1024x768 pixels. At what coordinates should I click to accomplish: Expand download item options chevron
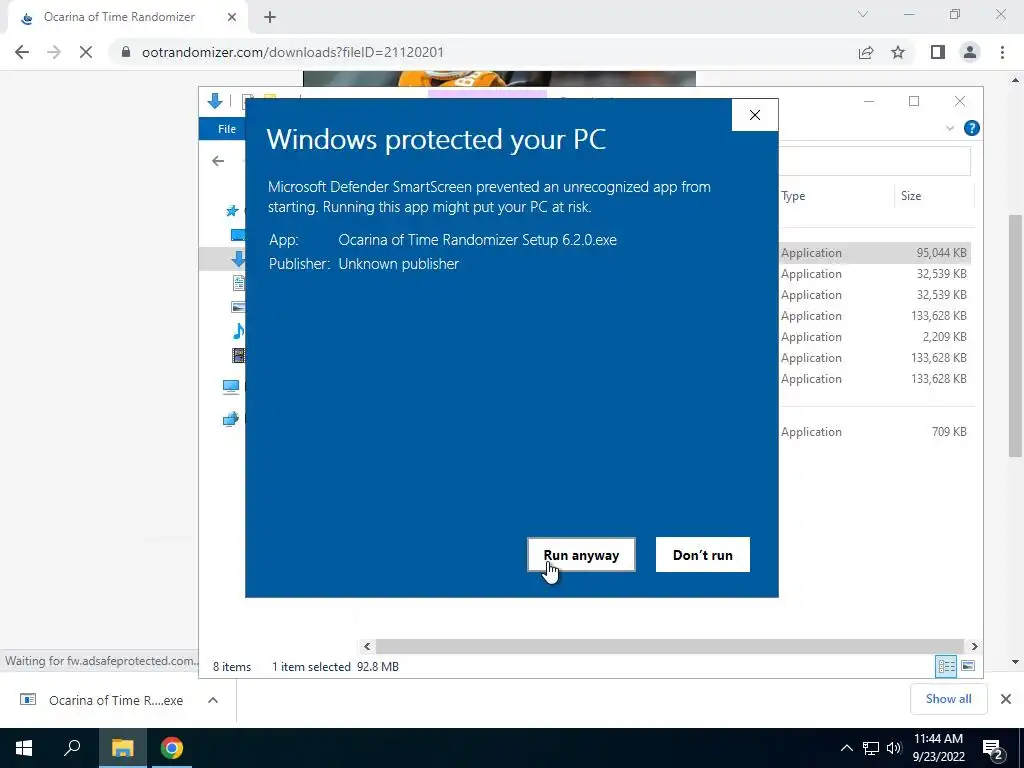point(213,700)
